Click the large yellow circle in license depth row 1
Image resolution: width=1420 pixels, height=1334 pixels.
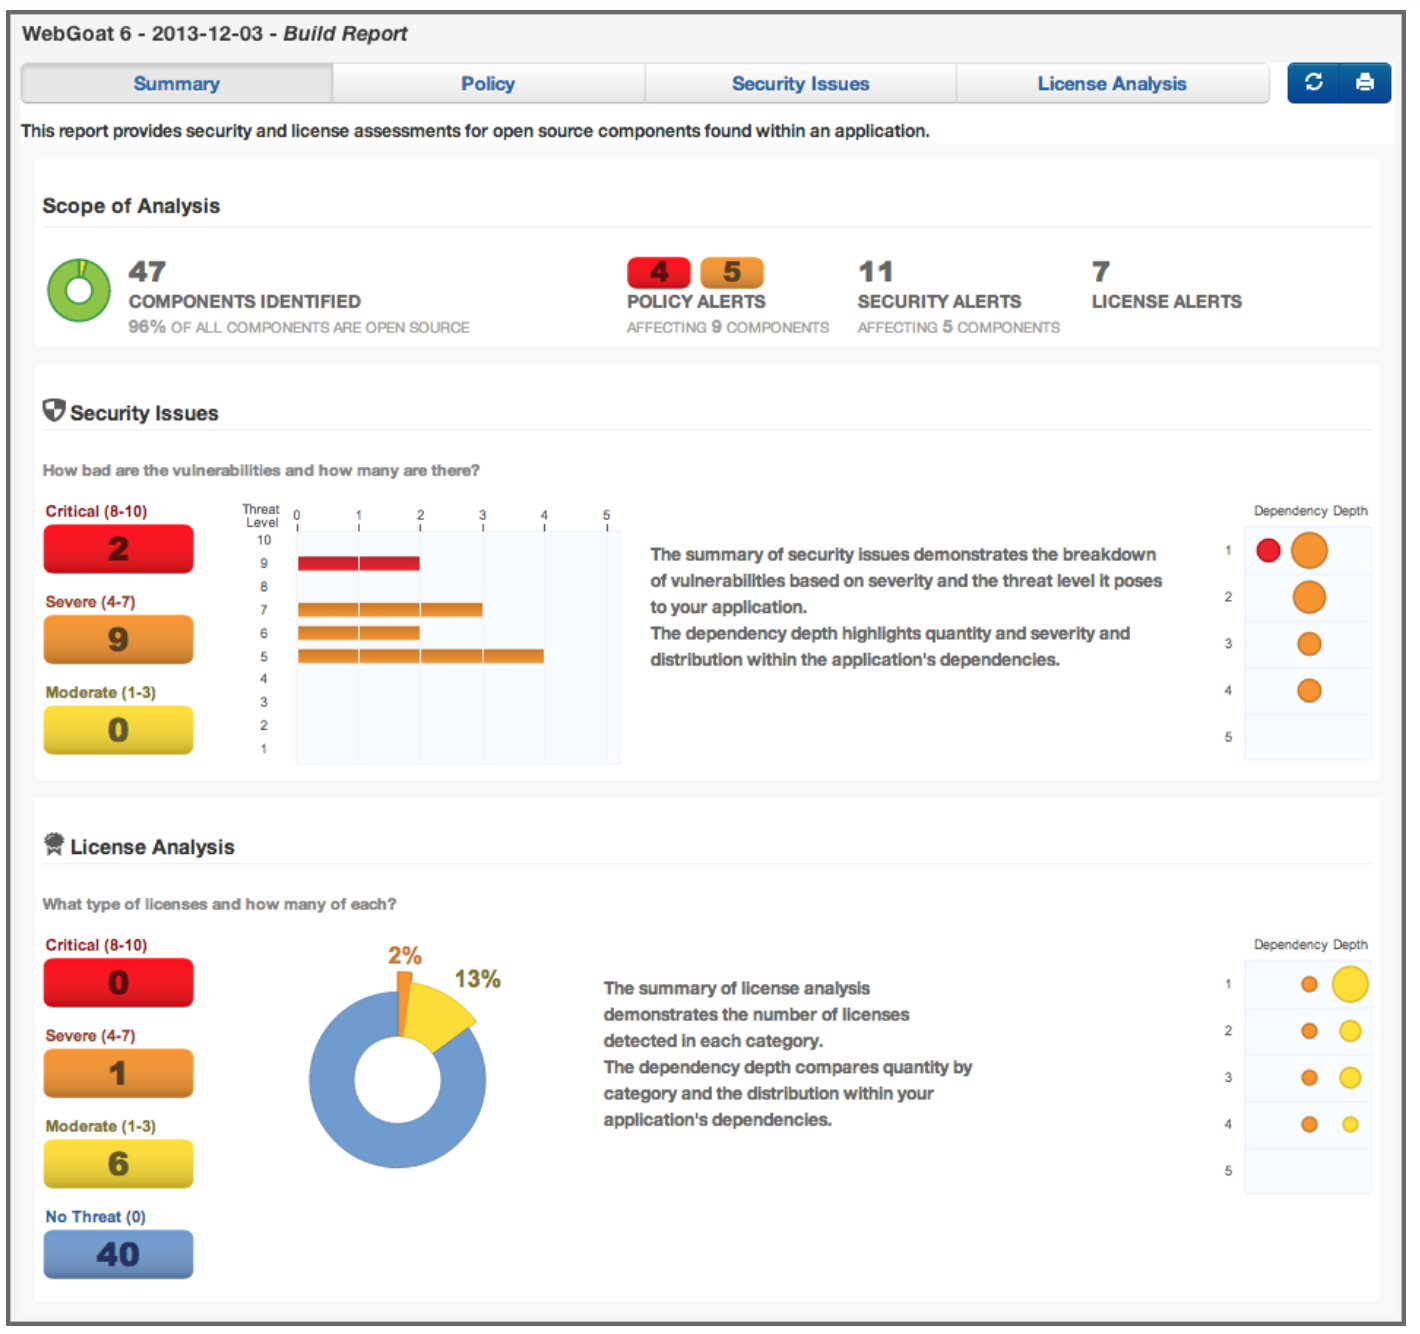1349,985
